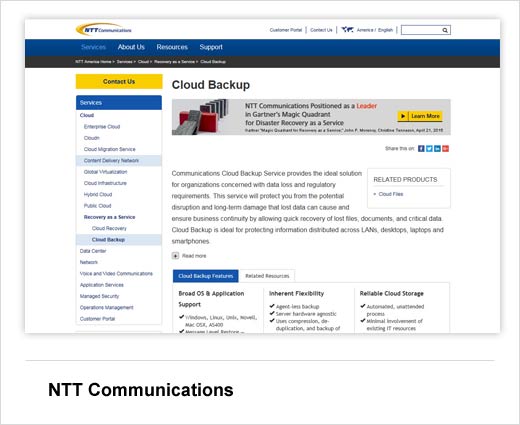Select the America / English region link
520x425 pixels.
tap(375, 30)
